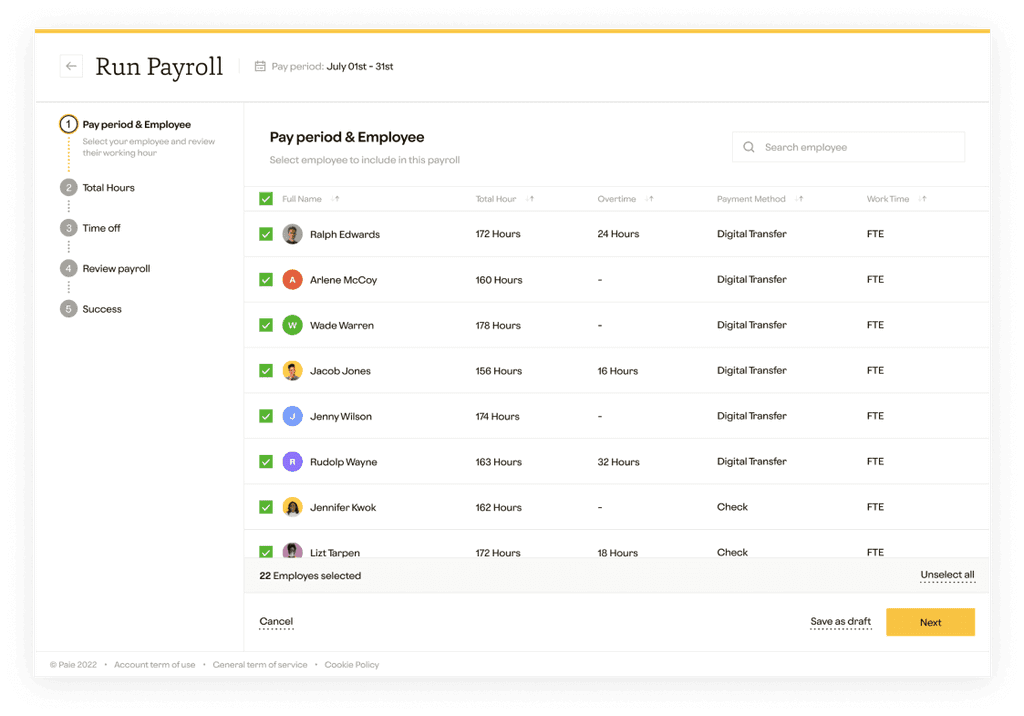Click the back arrow beside Run Payroll
1024x716 pixels.
[x=70, y=65]
